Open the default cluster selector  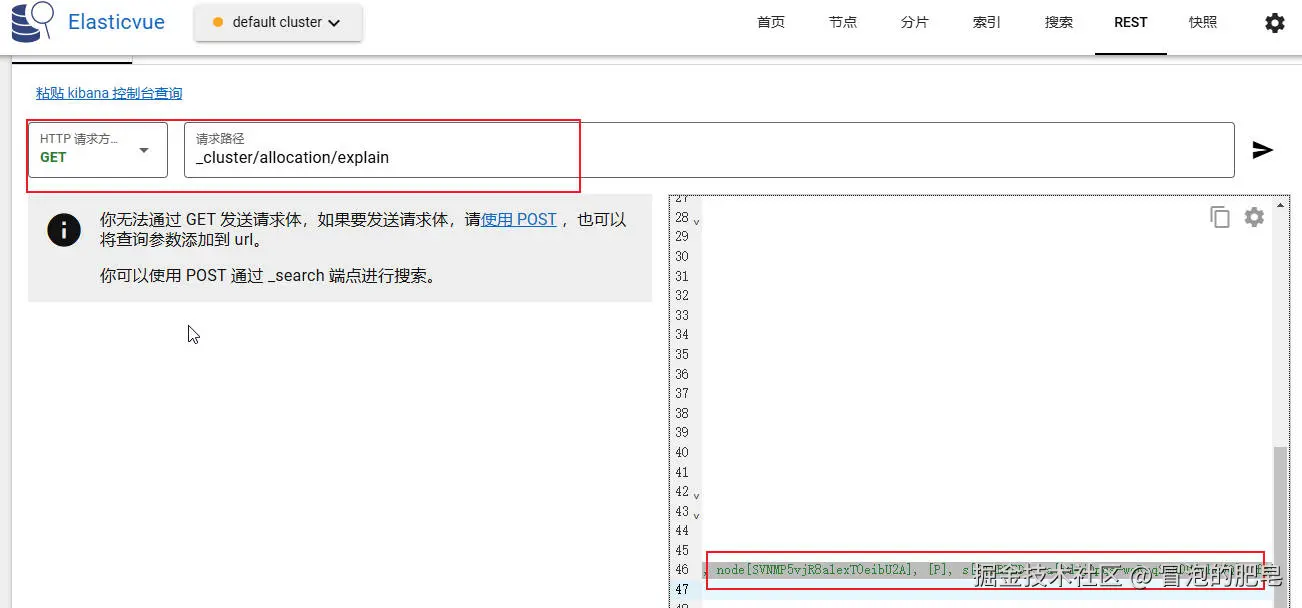278,22
